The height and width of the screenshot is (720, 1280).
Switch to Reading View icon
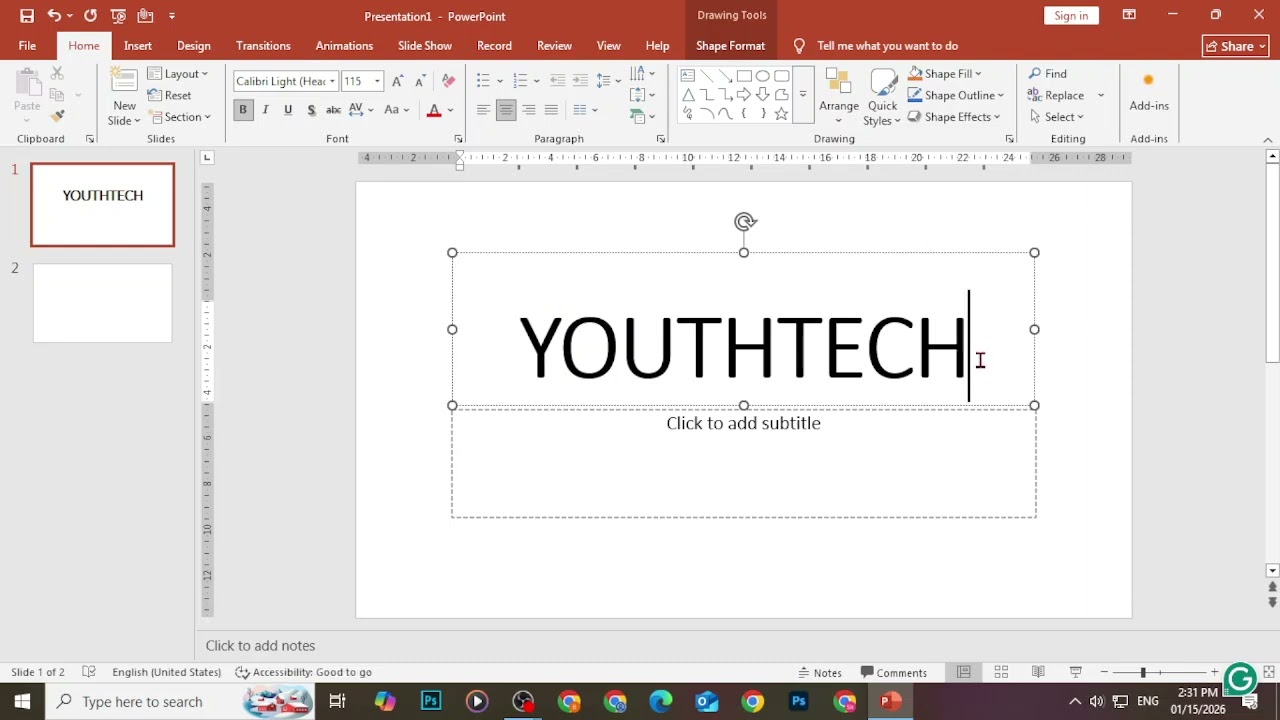tap(1038, 672)
